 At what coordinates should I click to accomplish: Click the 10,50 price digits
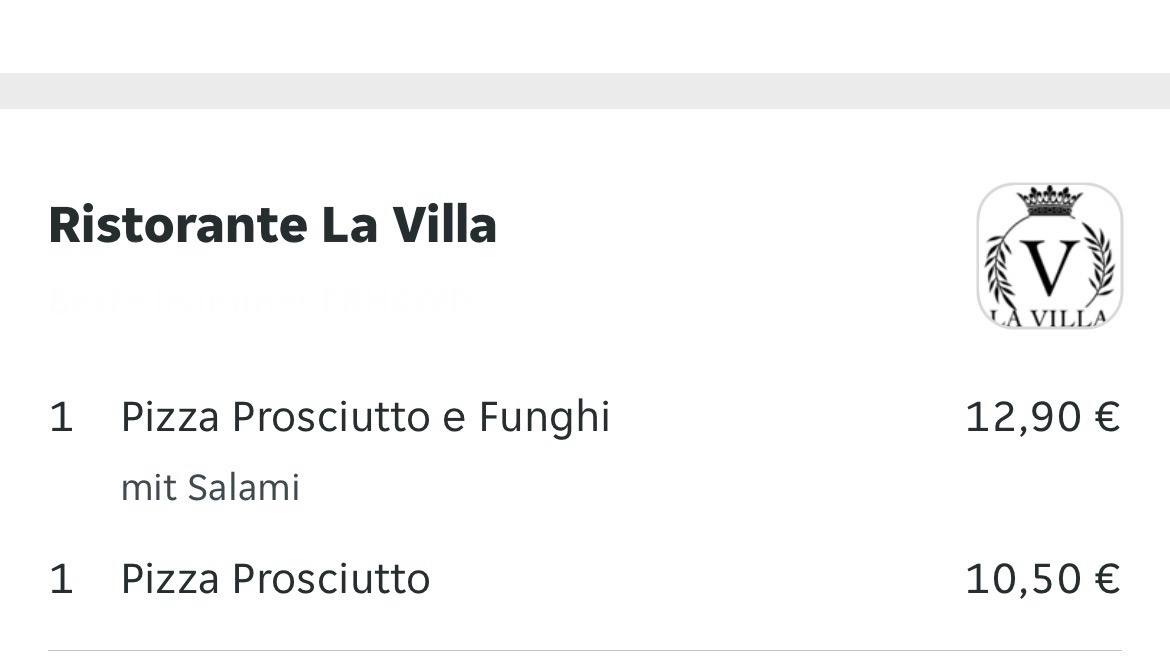pos(1024,579)
